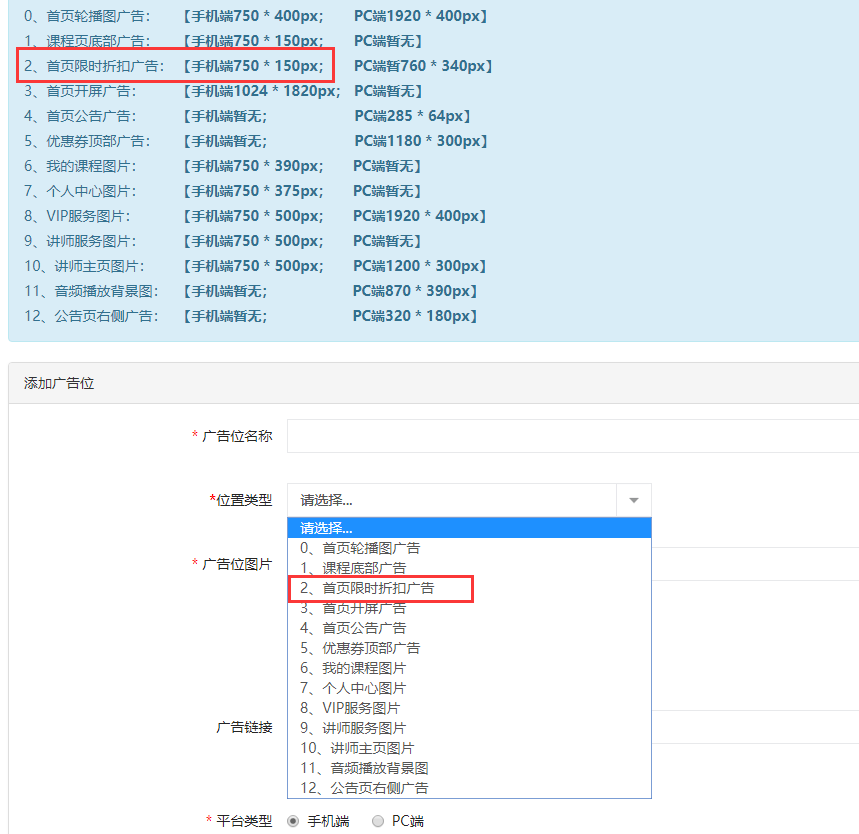
Task: Select option 0、首页轮播图广告
Action: tap(469, 548)
